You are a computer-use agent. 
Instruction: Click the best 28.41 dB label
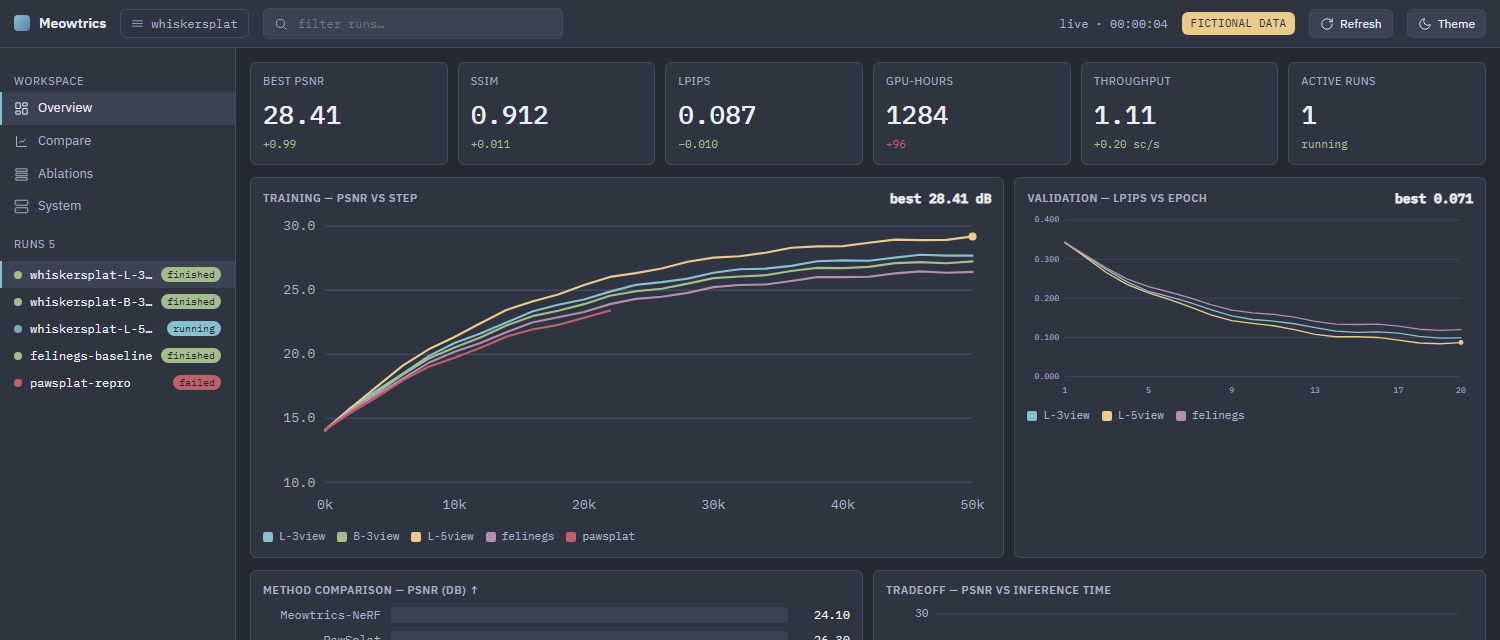[940, 199]
